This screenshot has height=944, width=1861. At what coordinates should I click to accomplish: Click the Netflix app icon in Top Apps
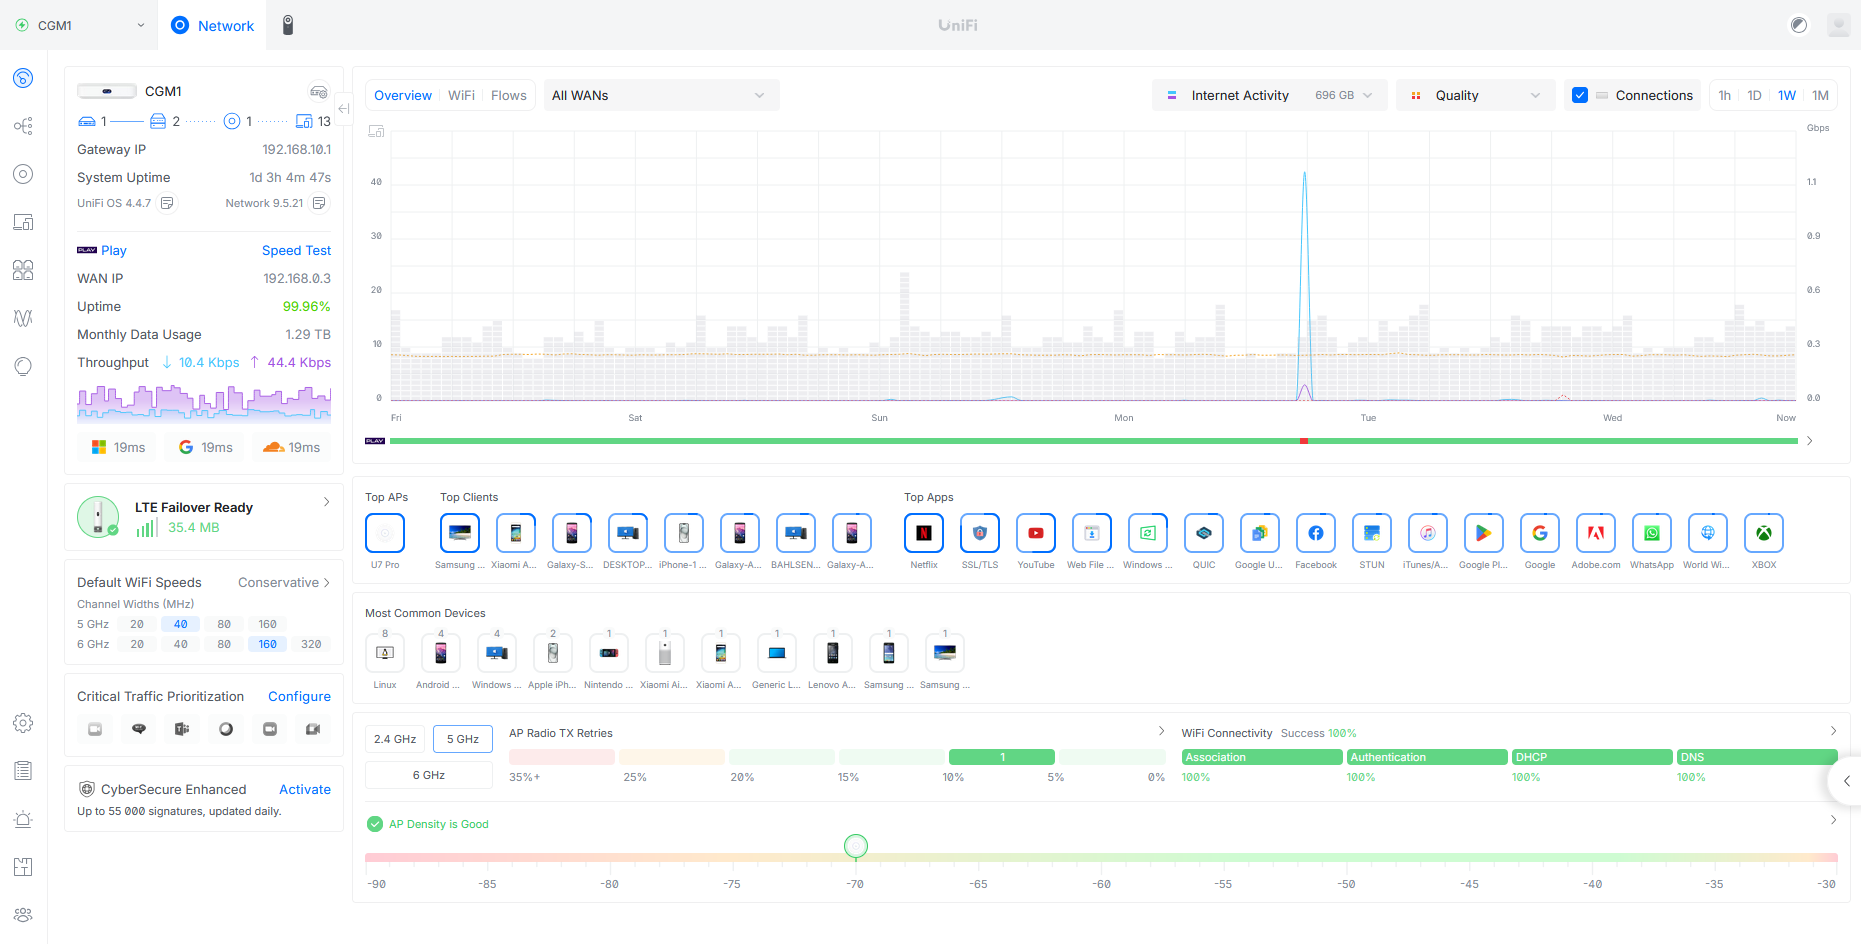coord(923,533)
